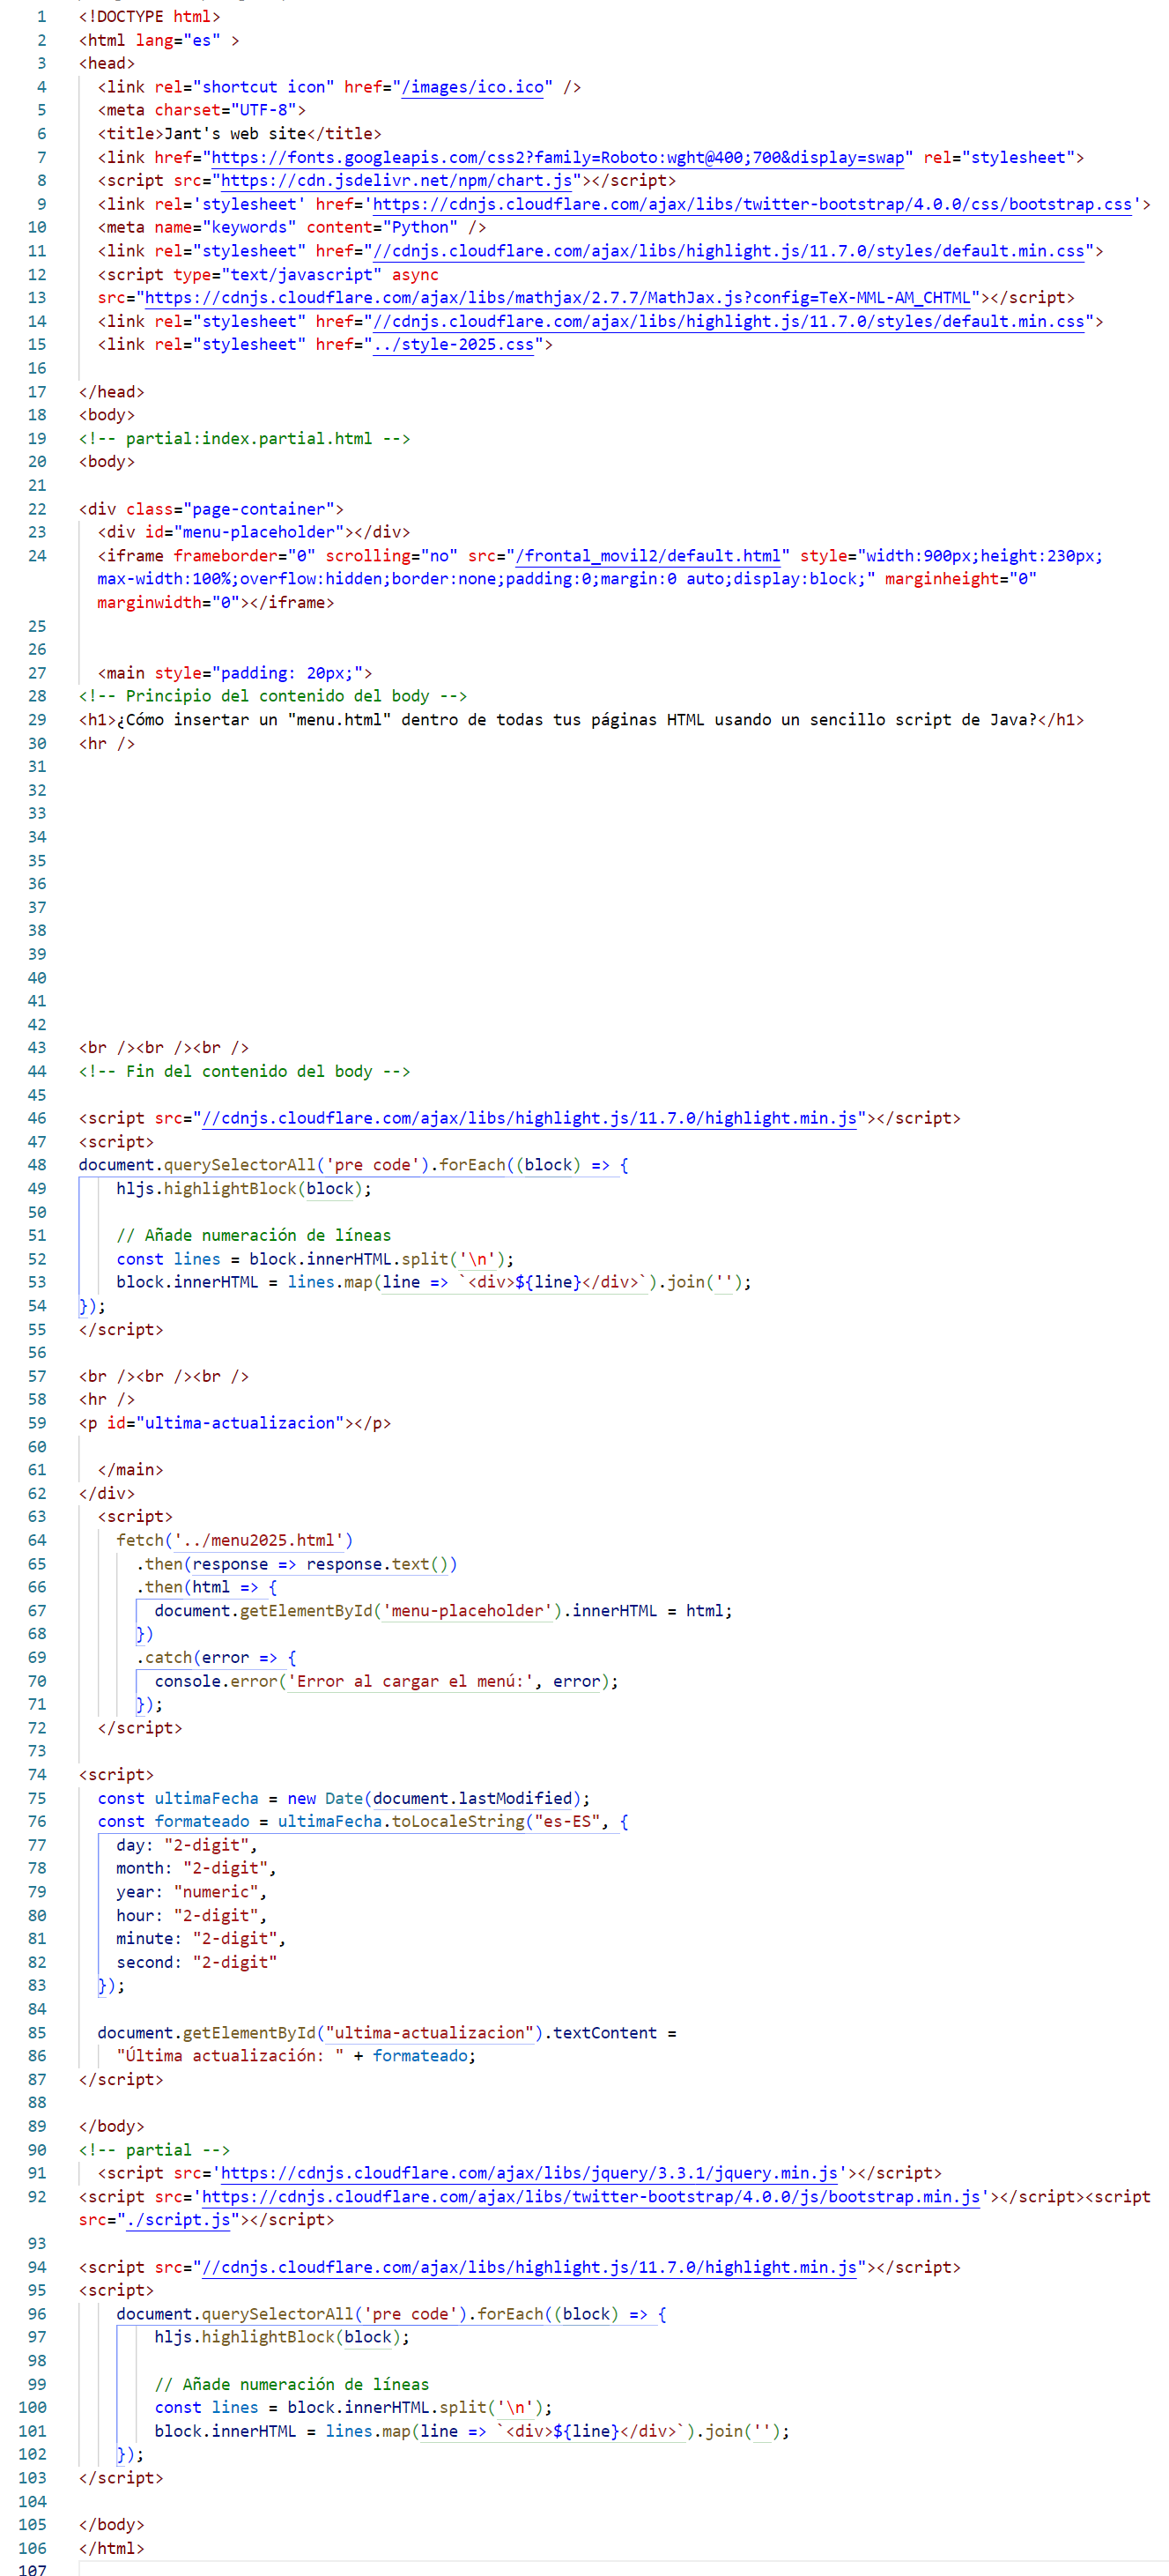This screenshot has height=2576, width=1169.
Task: Click the closing </html> tag
Action: click(x=112, y=2548)
